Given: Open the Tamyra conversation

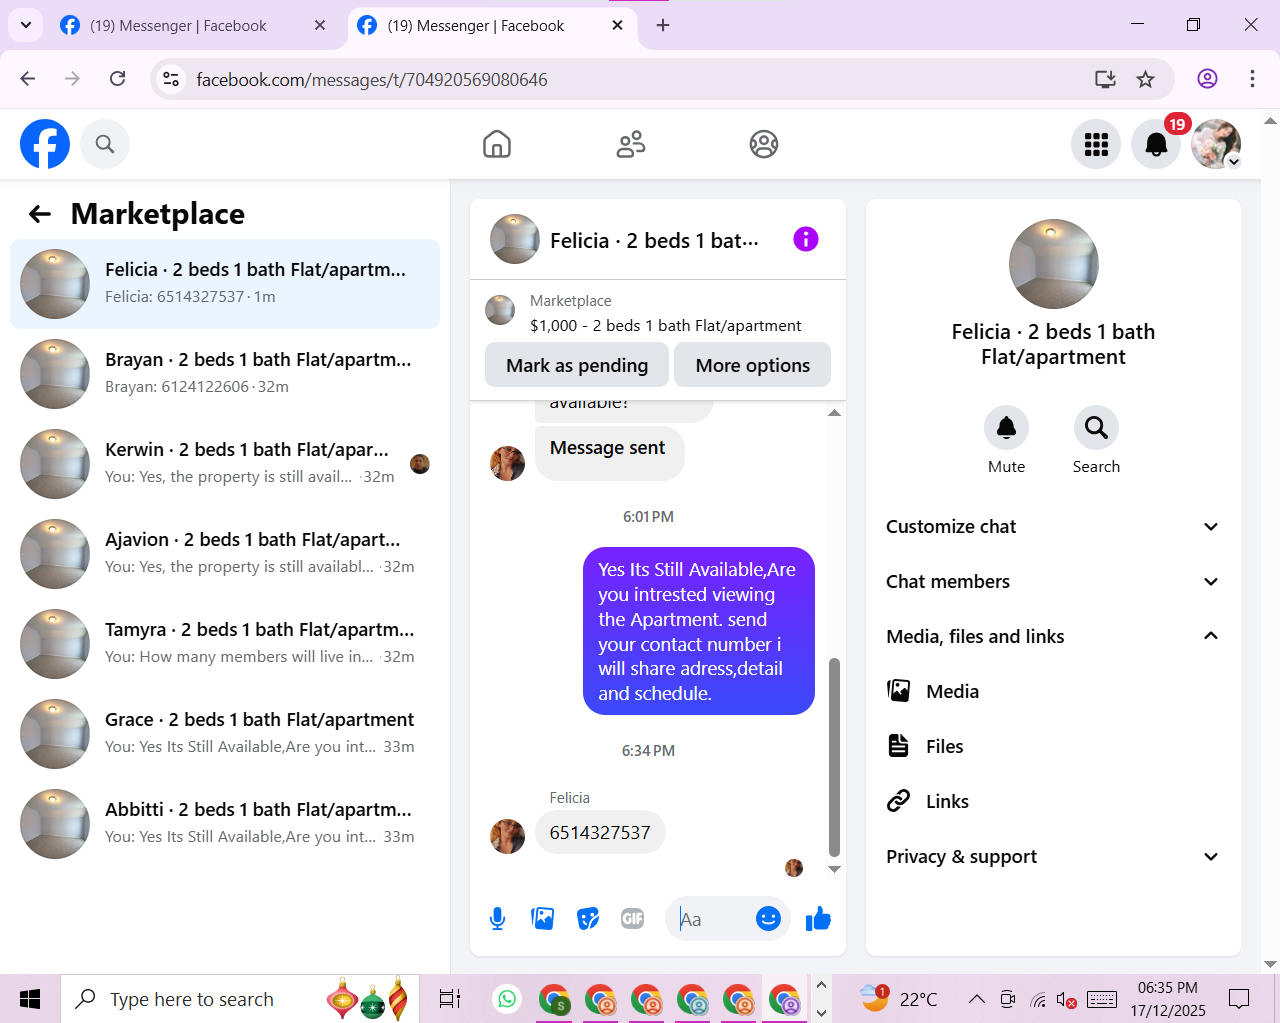Looking at the screenshot, I should click(x=225, y=644).
